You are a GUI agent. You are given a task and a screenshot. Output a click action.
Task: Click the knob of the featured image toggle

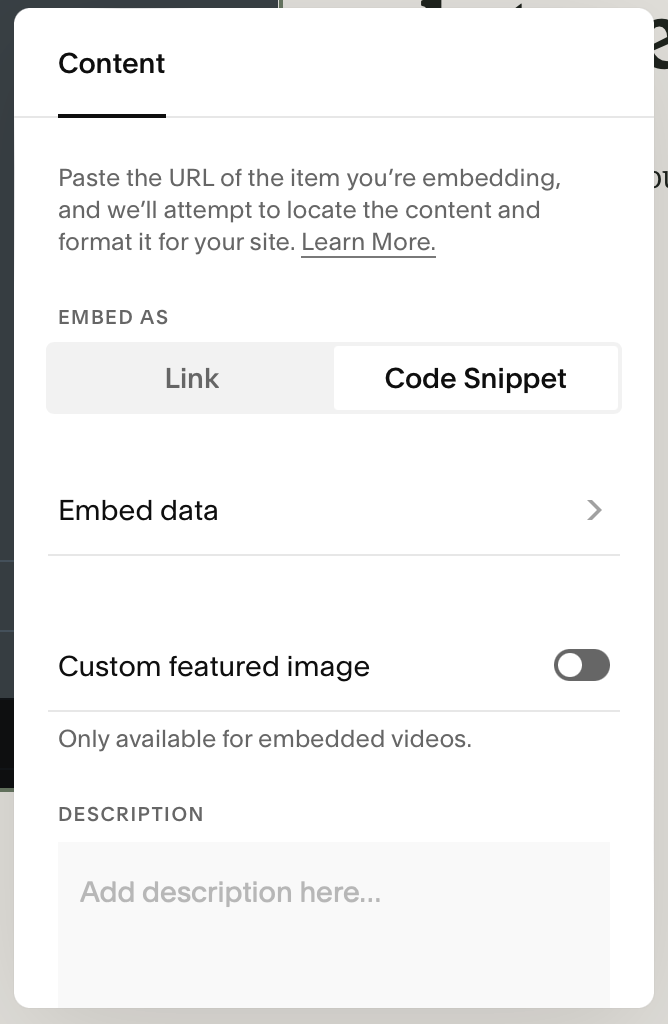tap(571, 665)
